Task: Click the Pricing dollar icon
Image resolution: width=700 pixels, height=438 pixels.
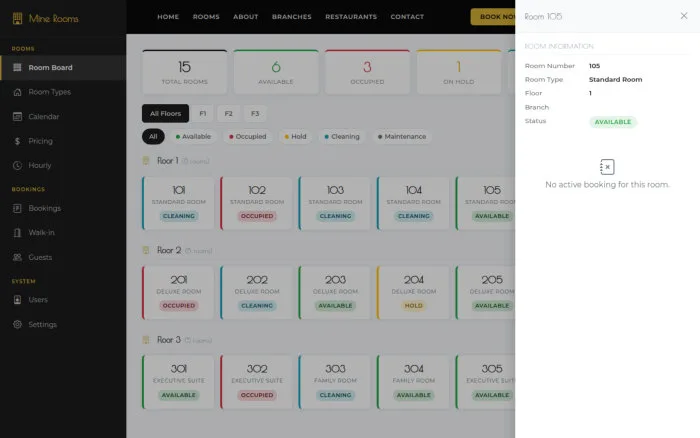Action: click(17, 141)
